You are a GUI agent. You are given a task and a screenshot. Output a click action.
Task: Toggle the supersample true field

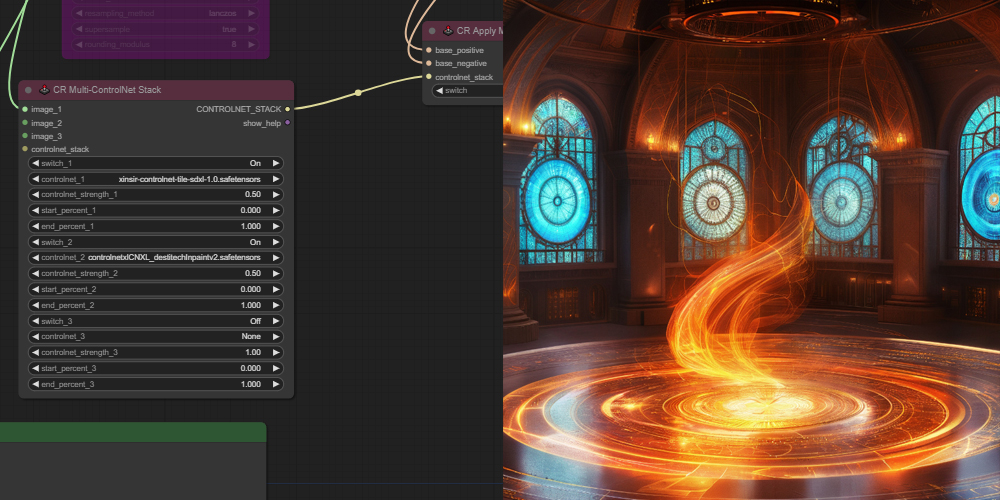pyautogui.click(x=165, y=29)
